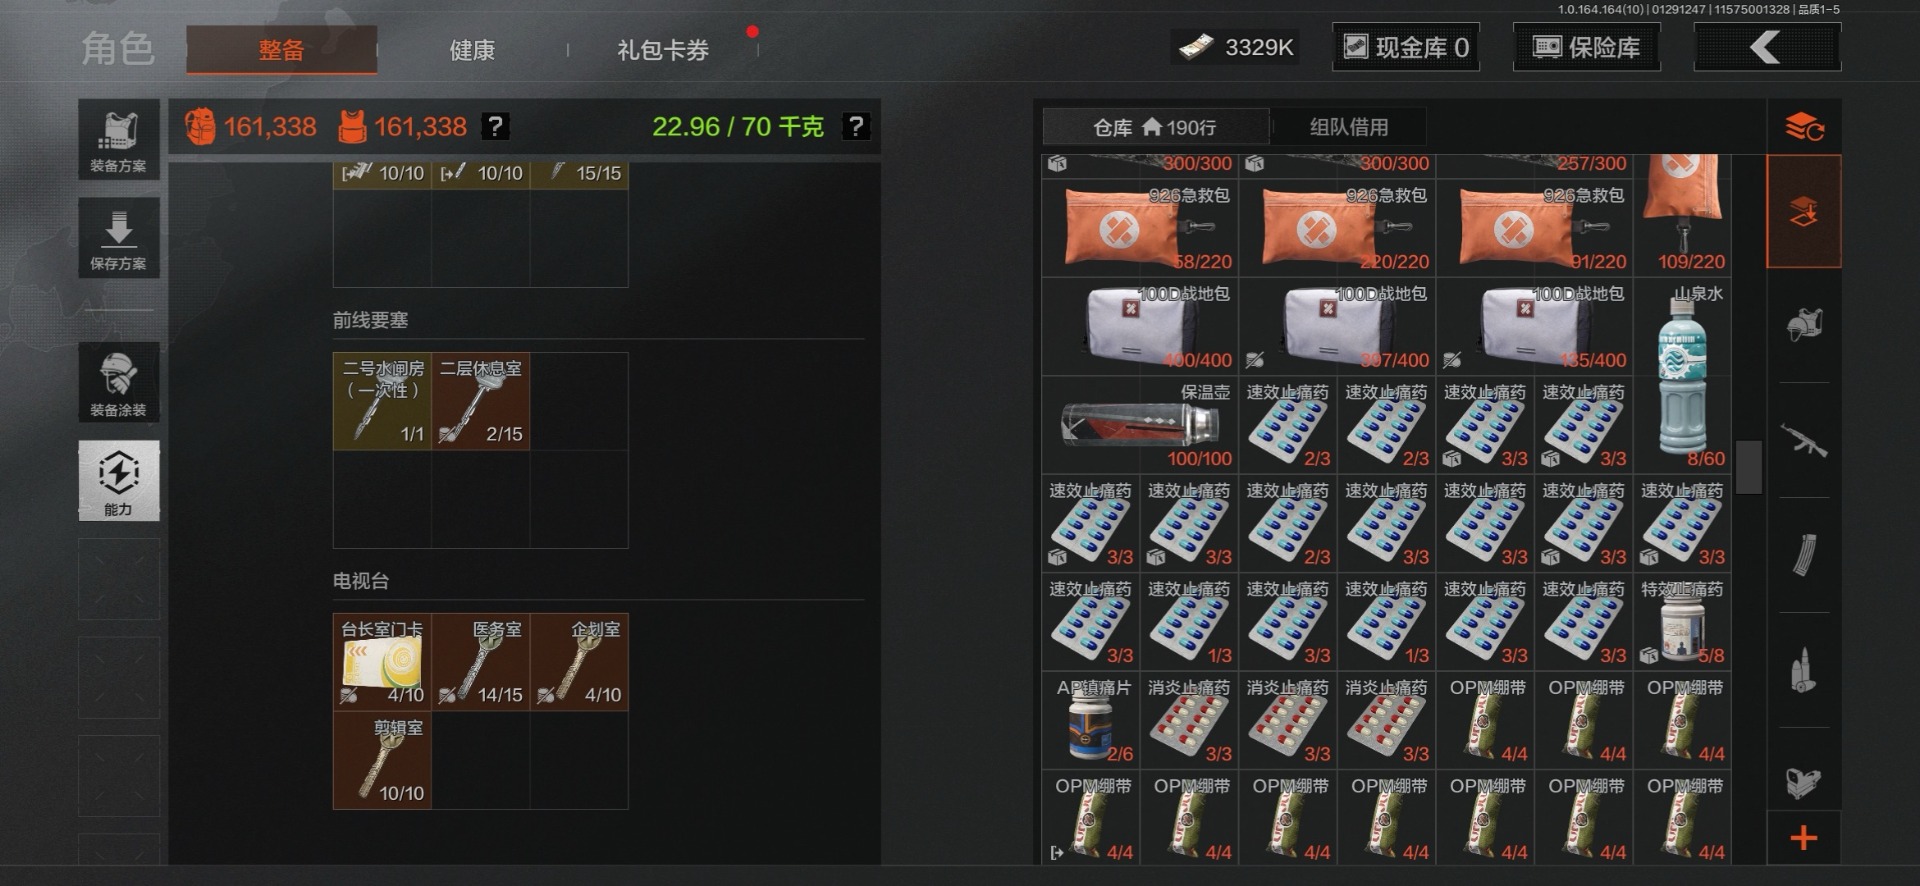Click the question mark beside weight 千克

856,126
